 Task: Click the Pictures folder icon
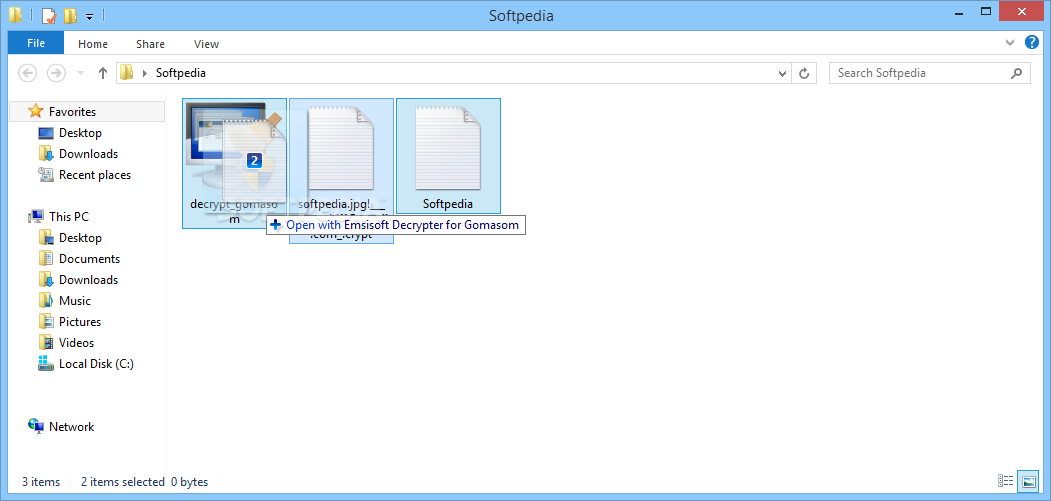click(46, 321)
